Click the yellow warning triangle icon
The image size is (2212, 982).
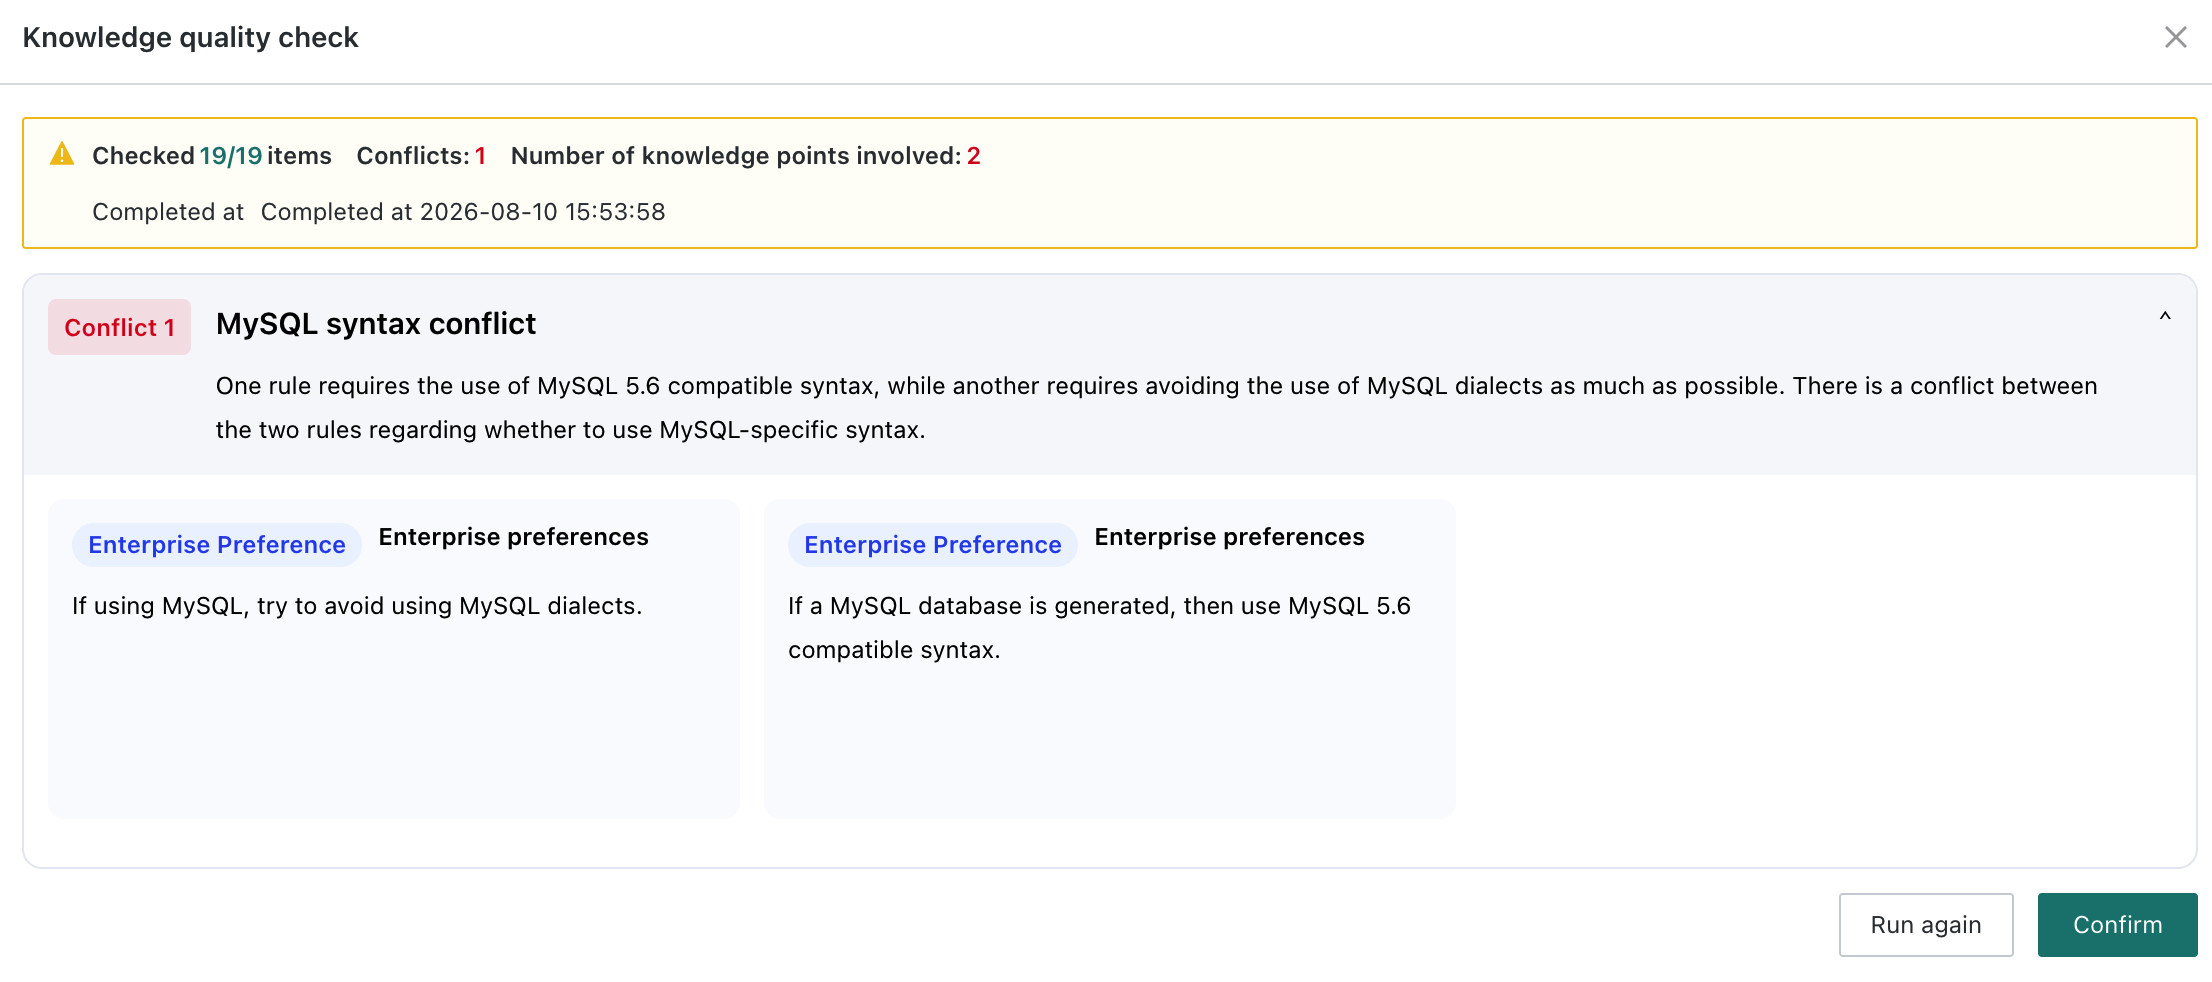click(x=62, y=154)
